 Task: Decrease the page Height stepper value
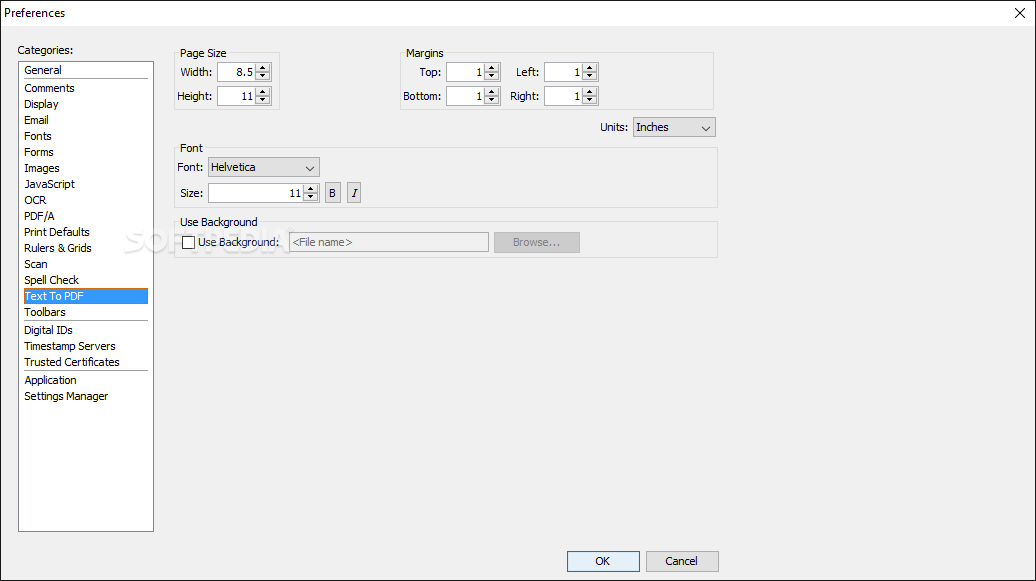(263, 100)
